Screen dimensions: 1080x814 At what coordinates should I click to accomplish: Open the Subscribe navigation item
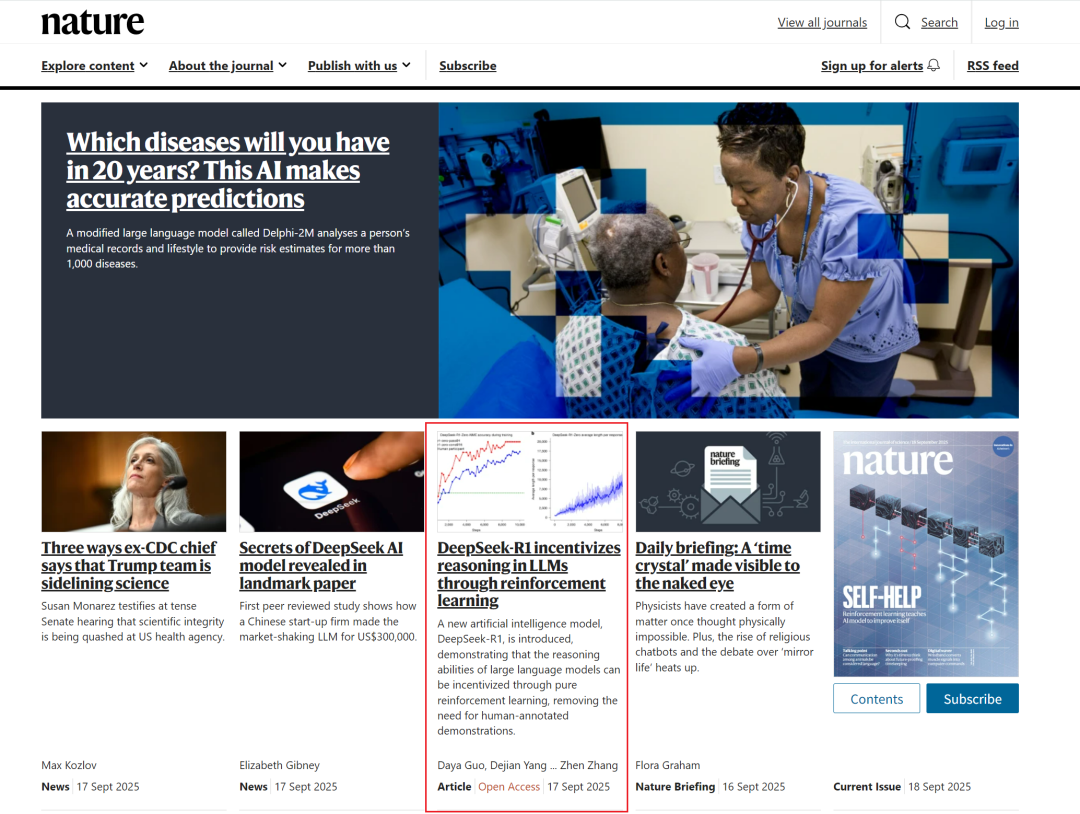[x=467, y=66]
